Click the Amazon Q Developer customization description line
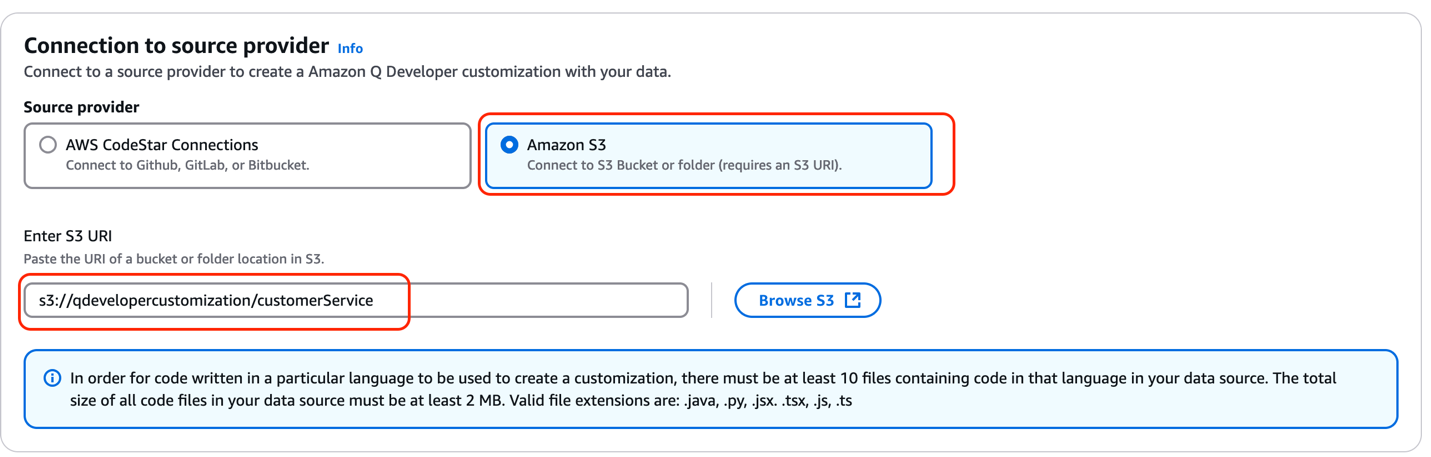Viewport: 1431px width, 457px height. click(347, 72)
